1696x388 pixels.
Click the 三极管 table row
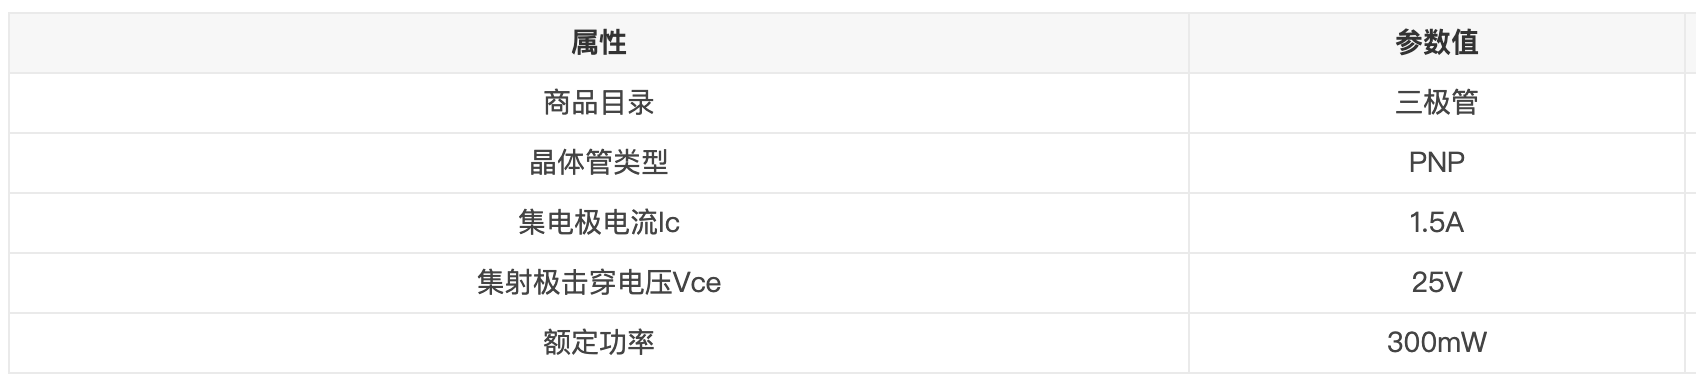pos(848,103)
